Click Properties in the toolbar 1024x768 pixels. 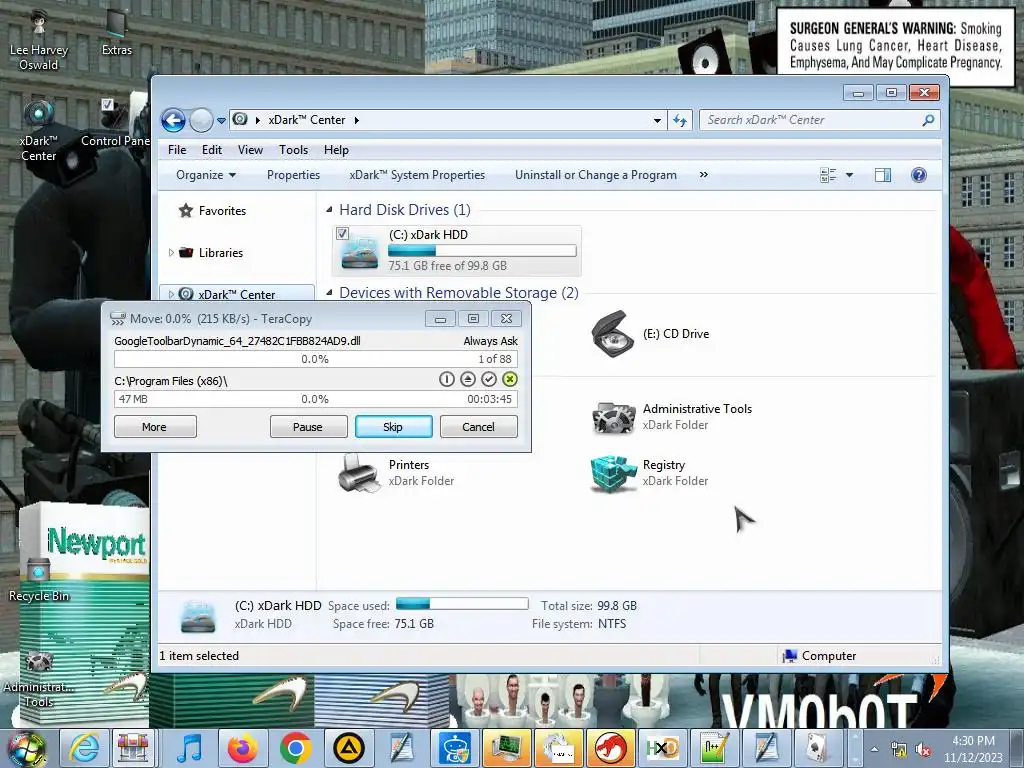293,175
